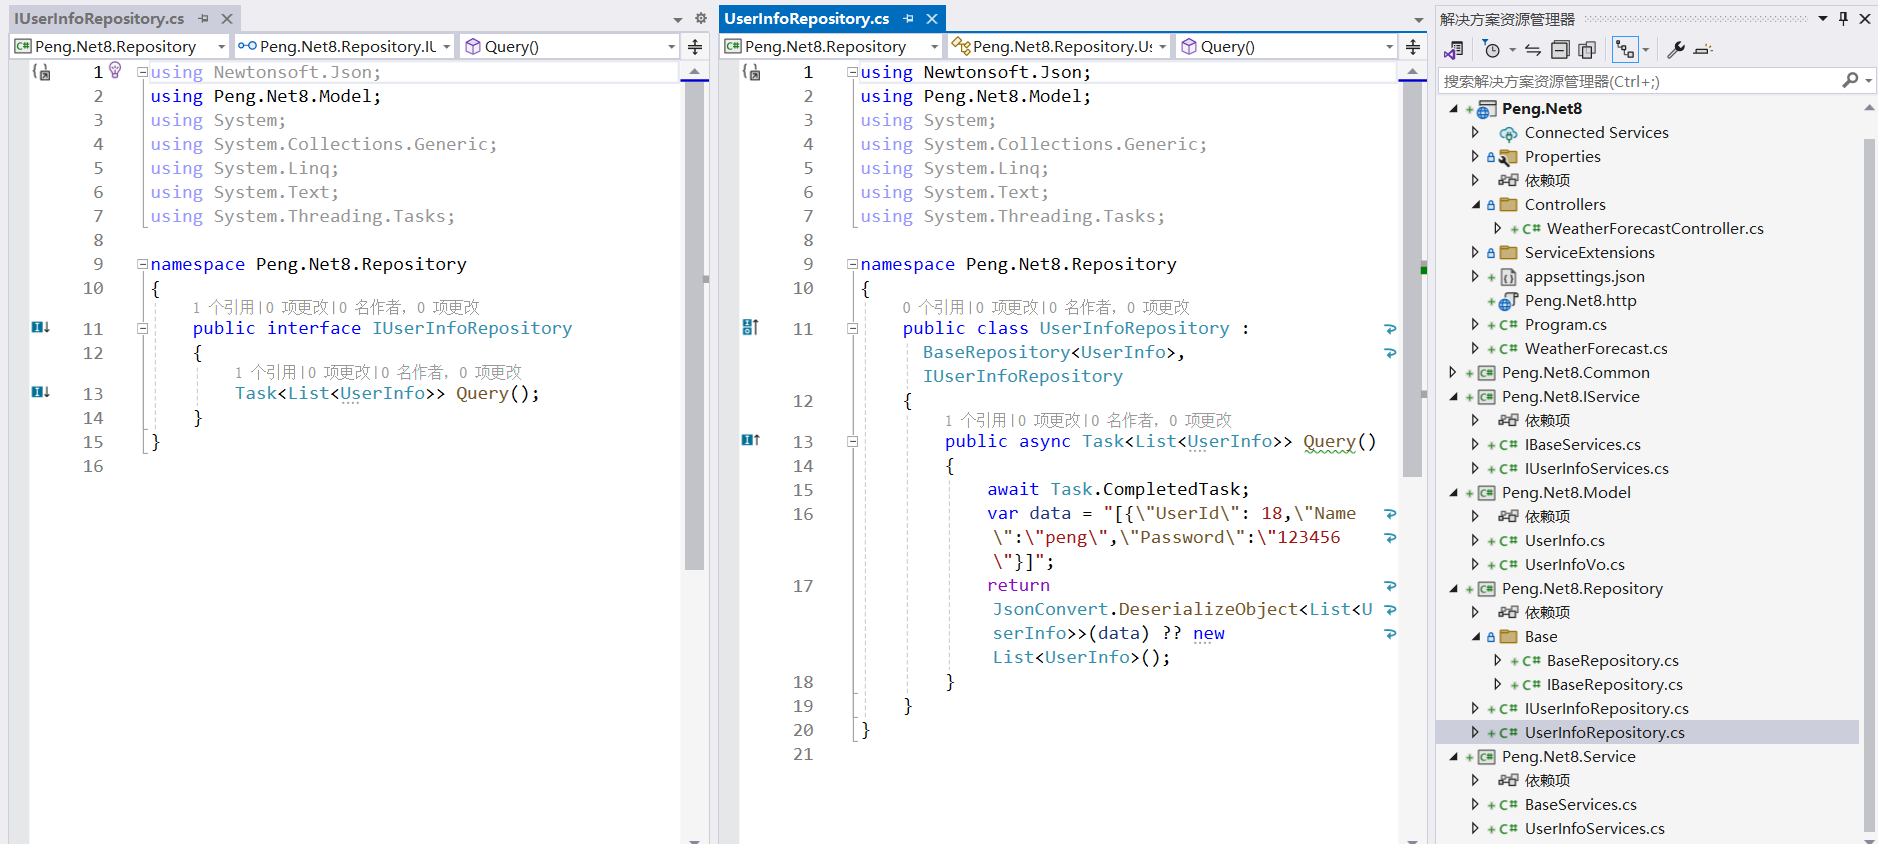Toggle the file nesting view button
The height and width of the screenshot is (844, 1878).
[x=1625, y=49]
